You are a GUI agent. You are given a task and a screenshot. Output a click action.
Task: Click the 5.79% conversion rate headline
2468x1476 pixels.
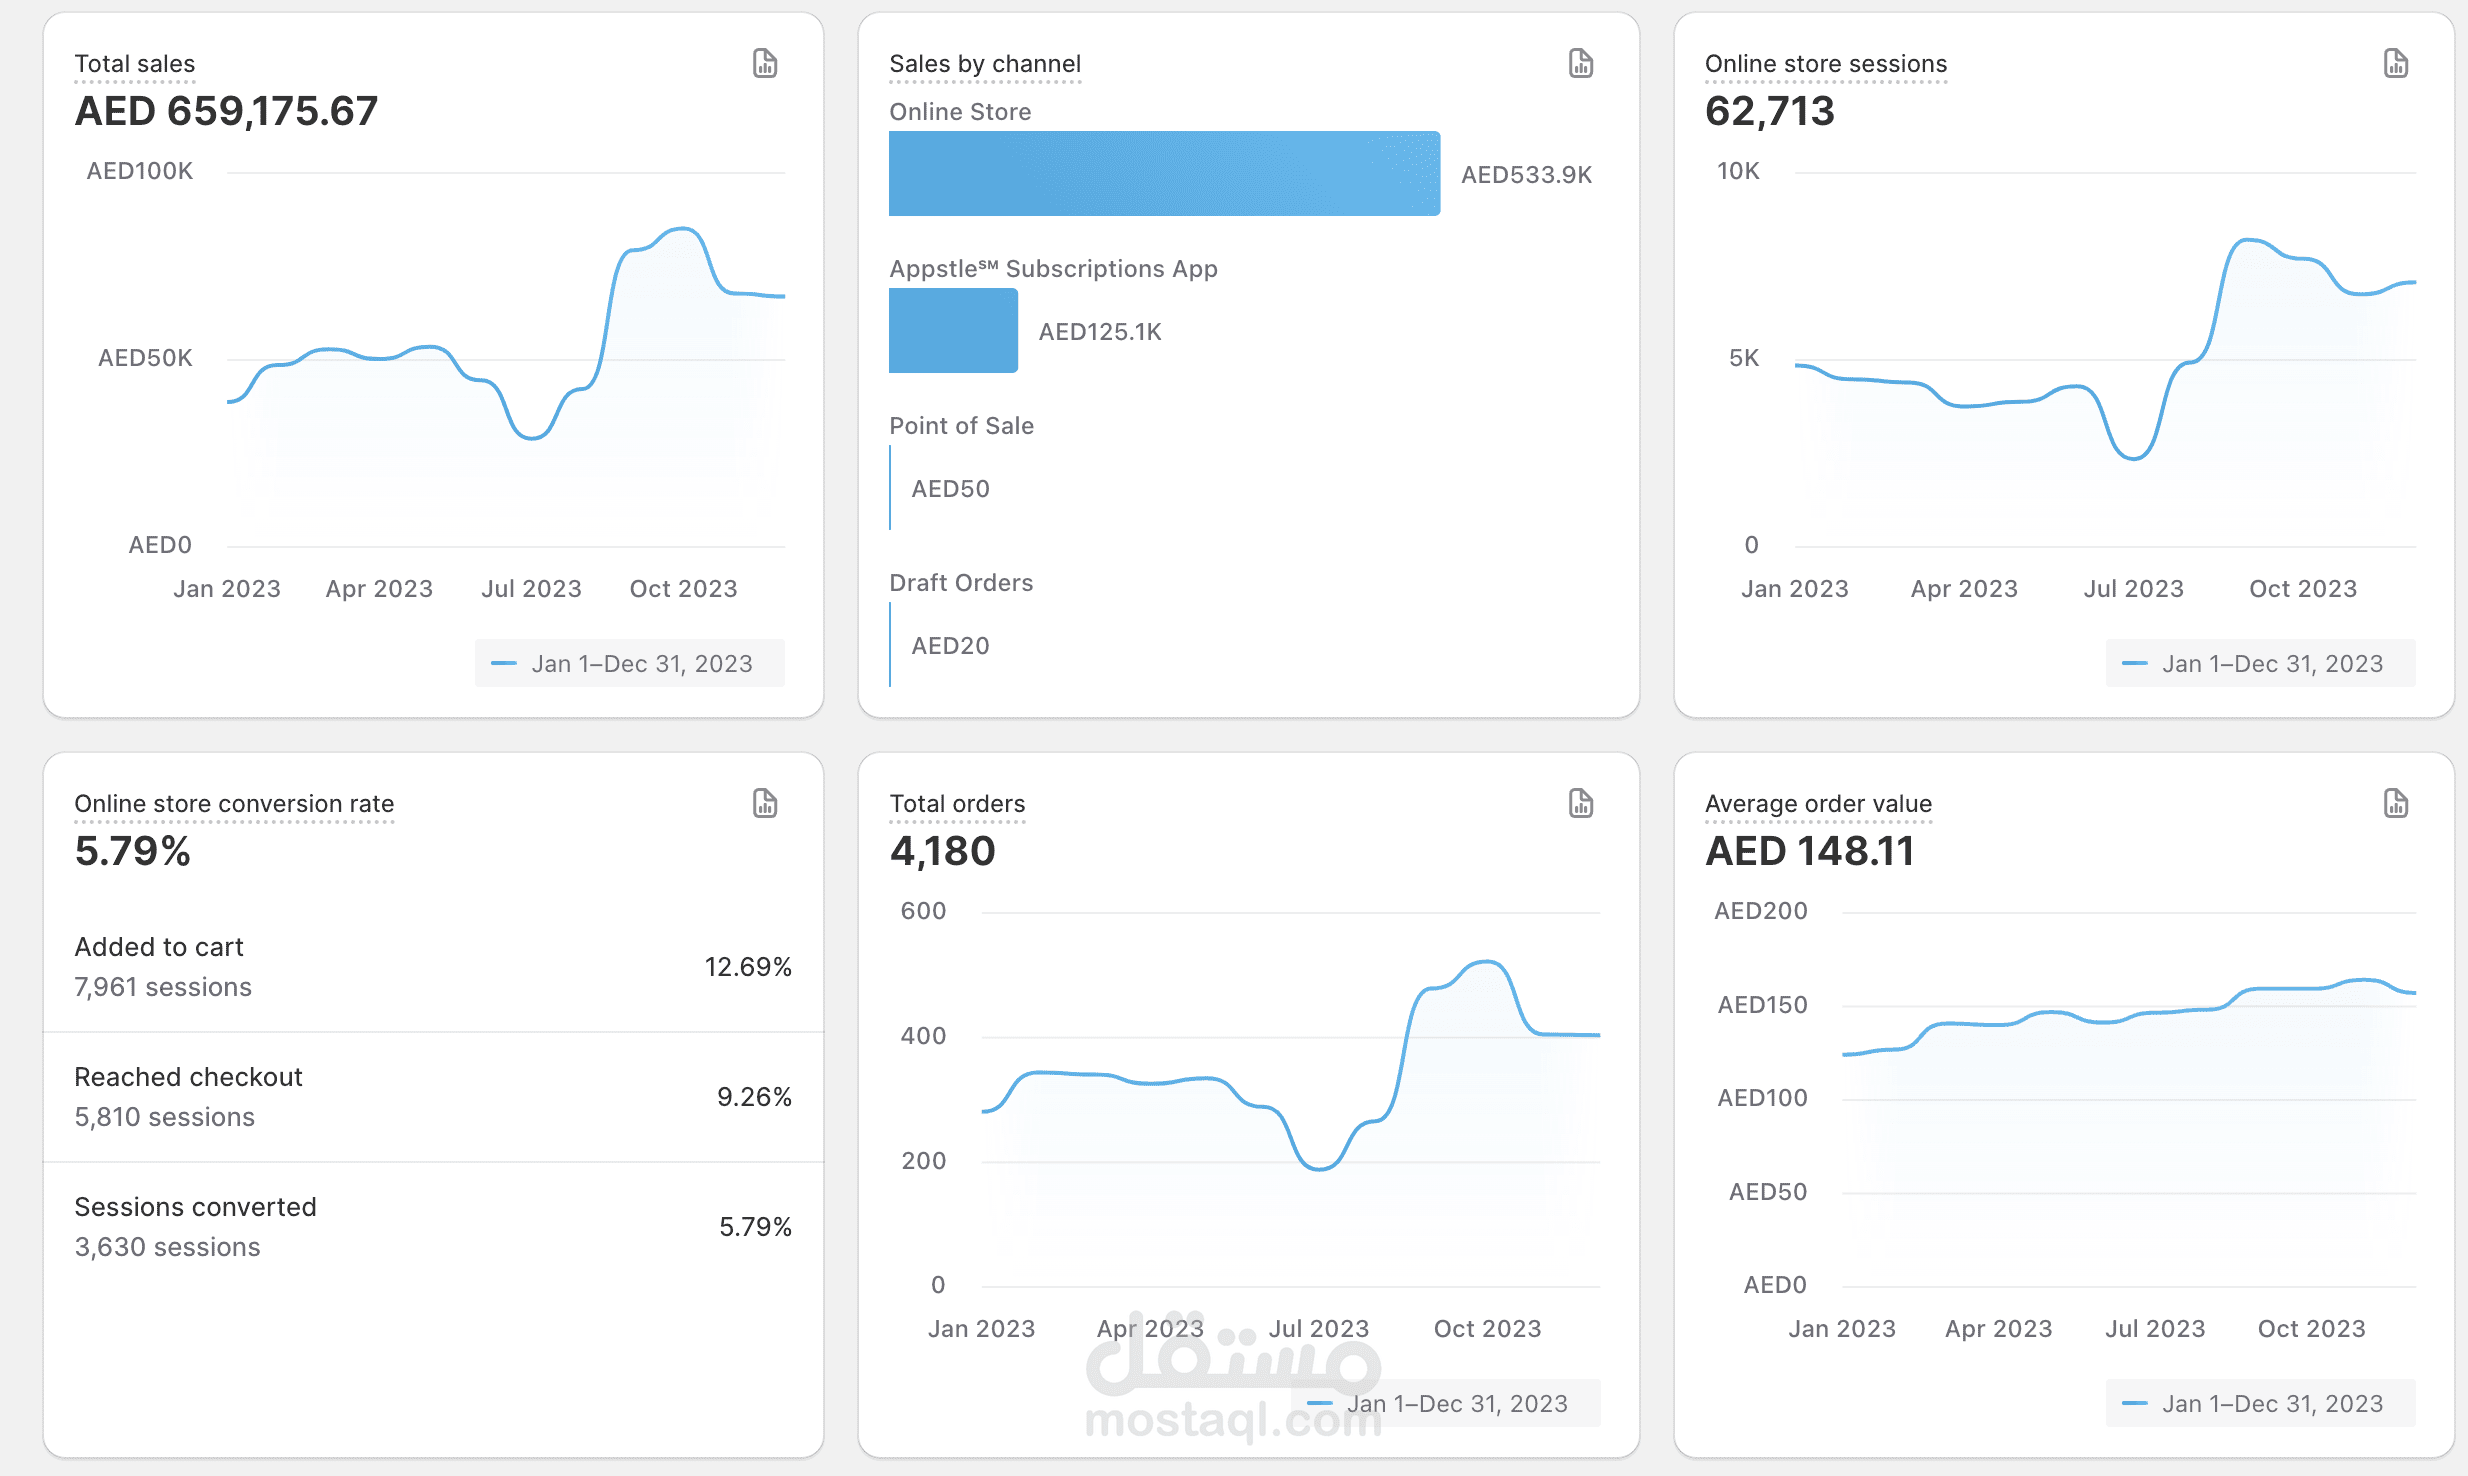(132, 851)
